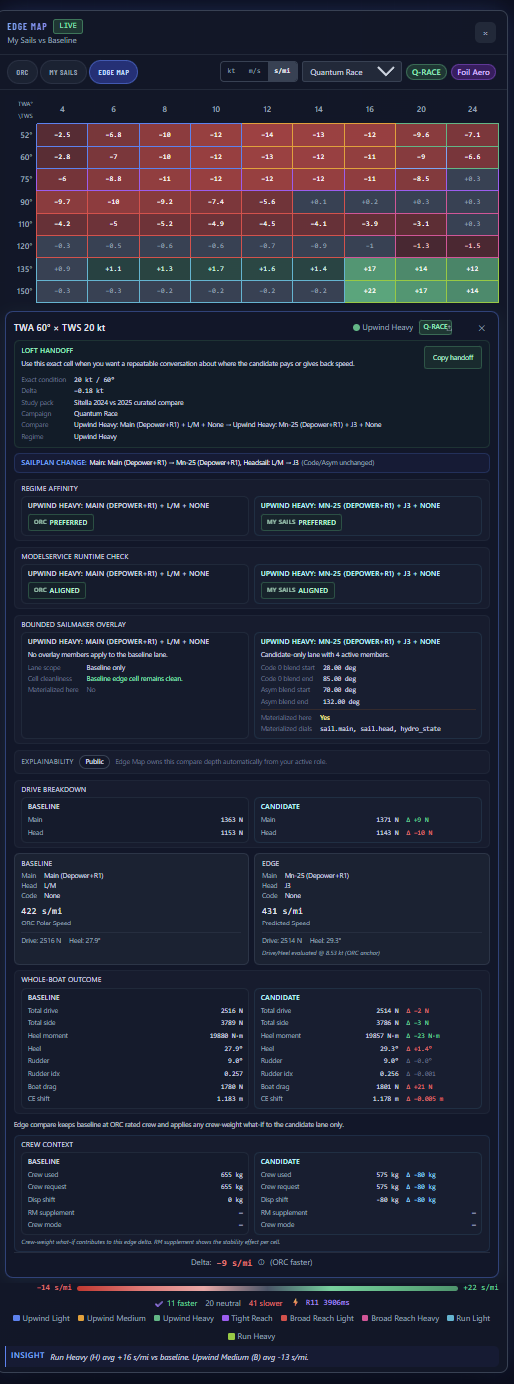Click the Copy handoff button
514x1384 pixels.
coord(454,358)
